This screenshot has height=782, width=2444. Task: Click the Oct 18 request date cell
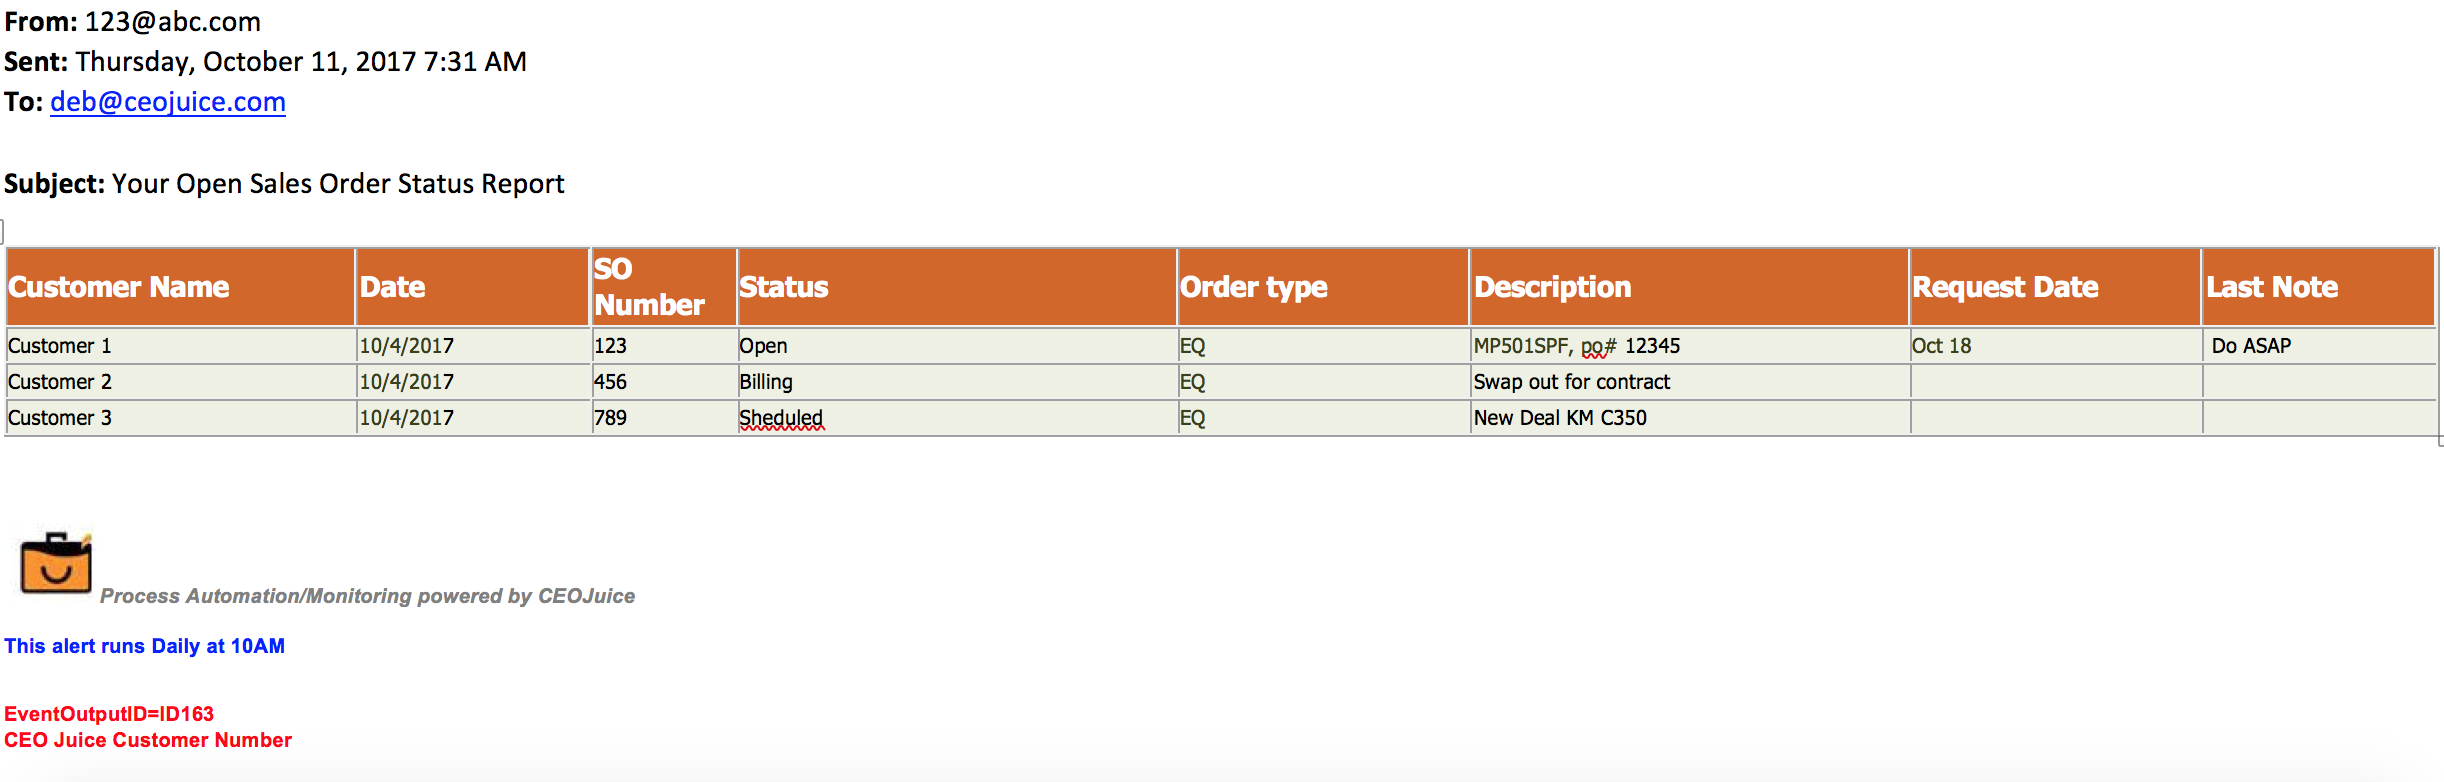pyautogui.click(x=2055, y=346)
